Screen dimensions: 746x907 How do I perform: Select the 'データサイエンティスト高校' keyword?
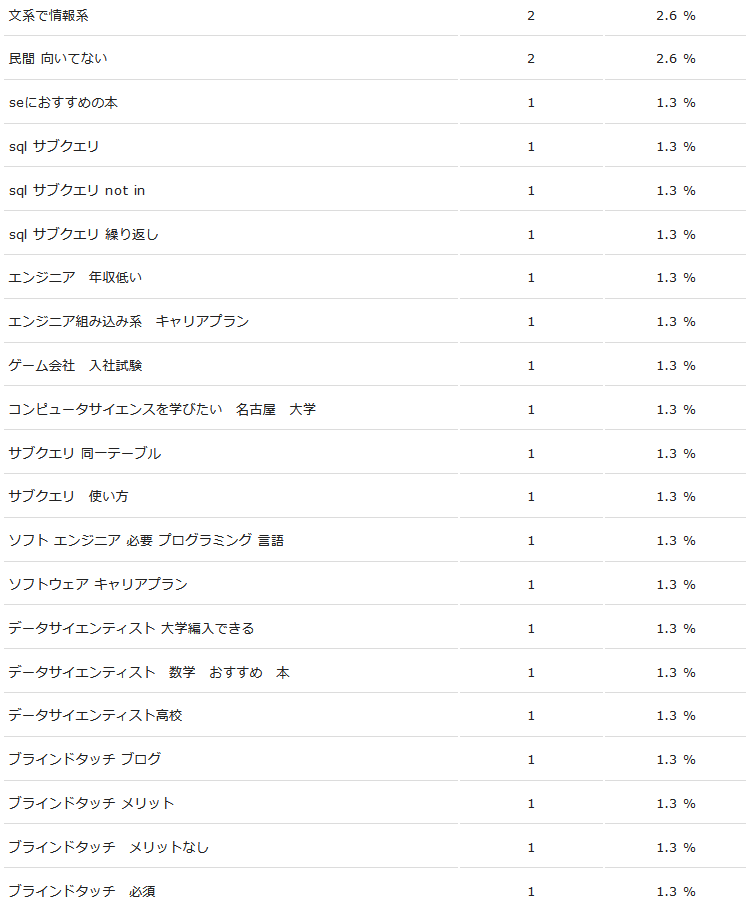[95, 716]
